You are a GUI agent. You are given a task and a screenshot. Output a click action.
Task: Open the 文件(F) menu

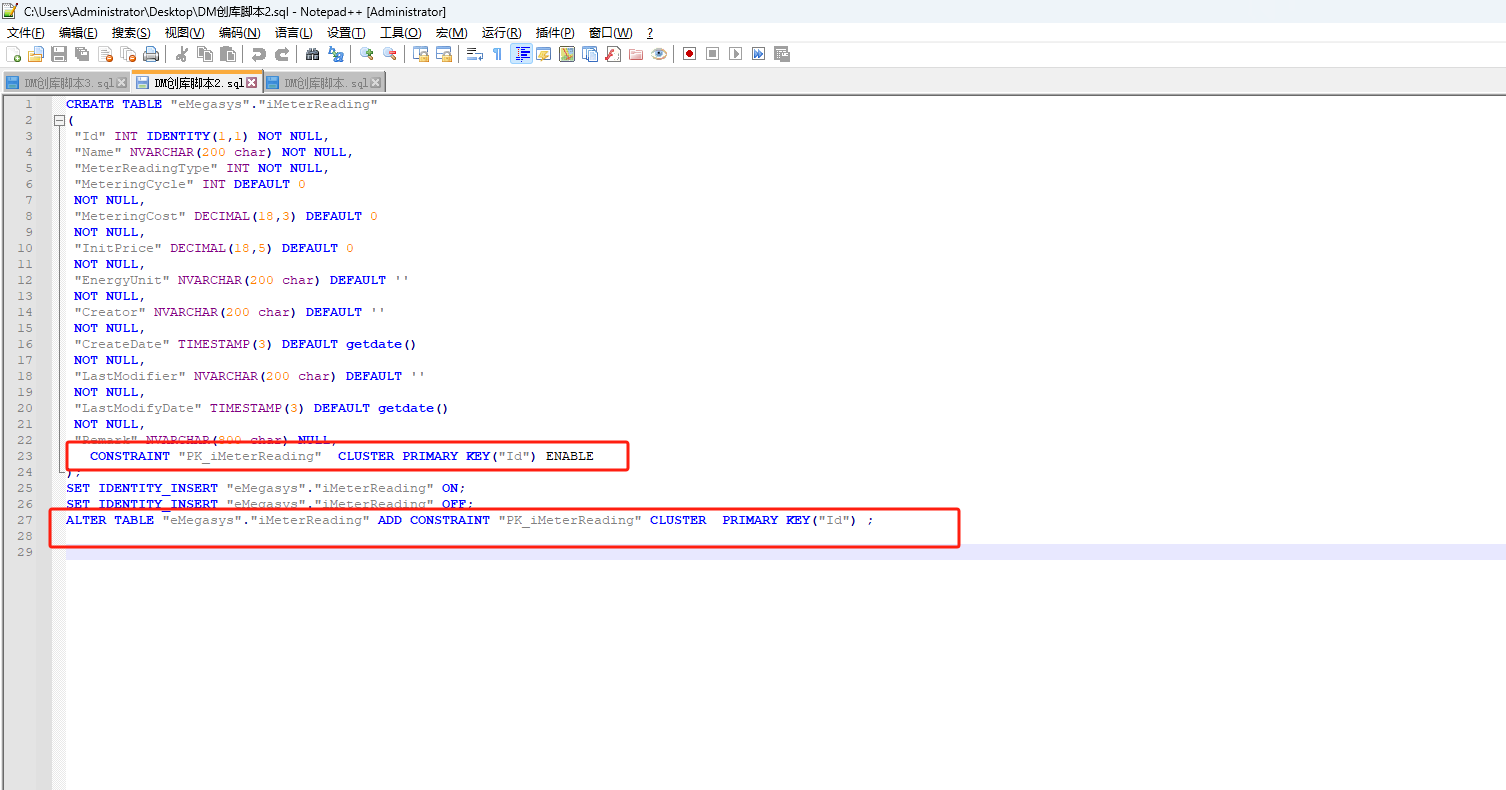coord(26,33)
